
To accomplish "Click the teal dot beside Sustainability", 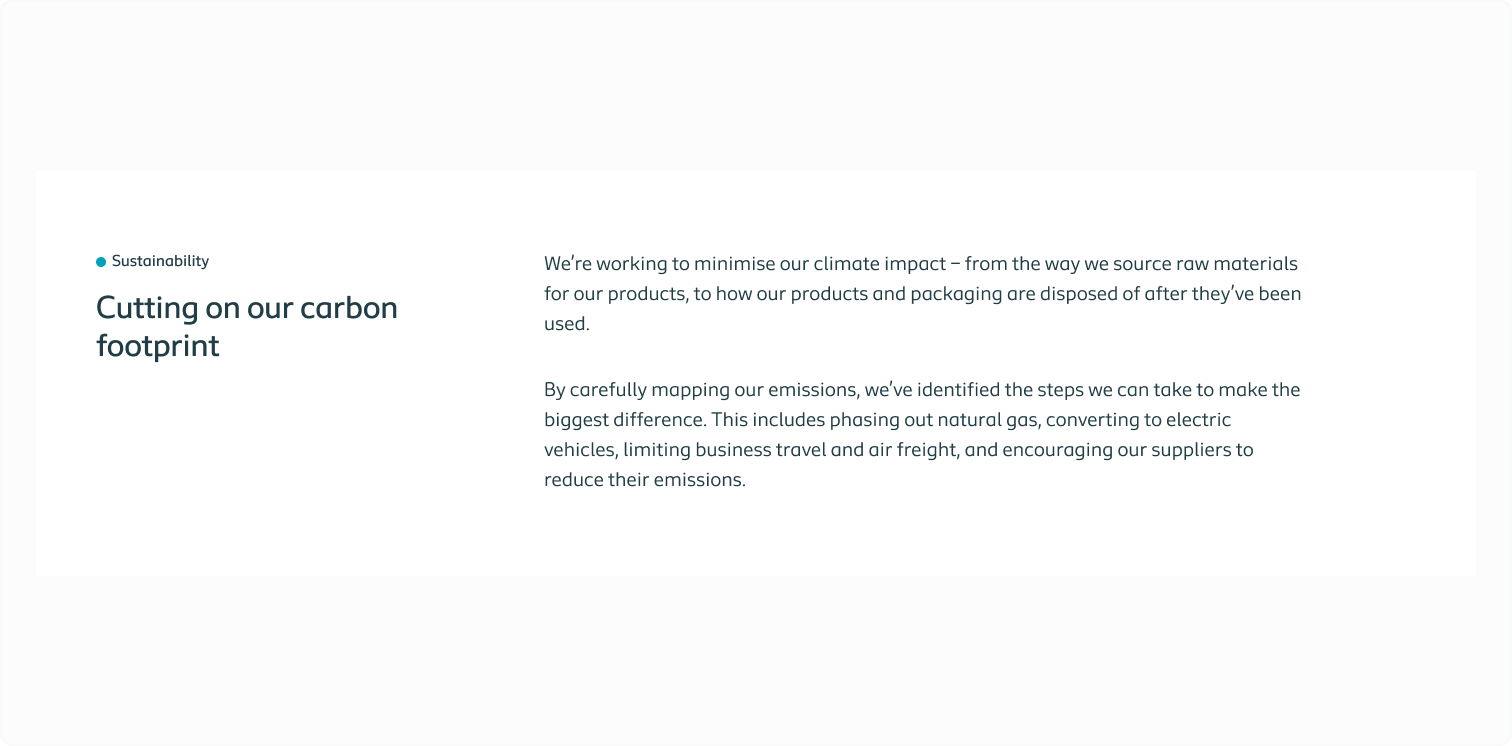I will pos(101,262).
